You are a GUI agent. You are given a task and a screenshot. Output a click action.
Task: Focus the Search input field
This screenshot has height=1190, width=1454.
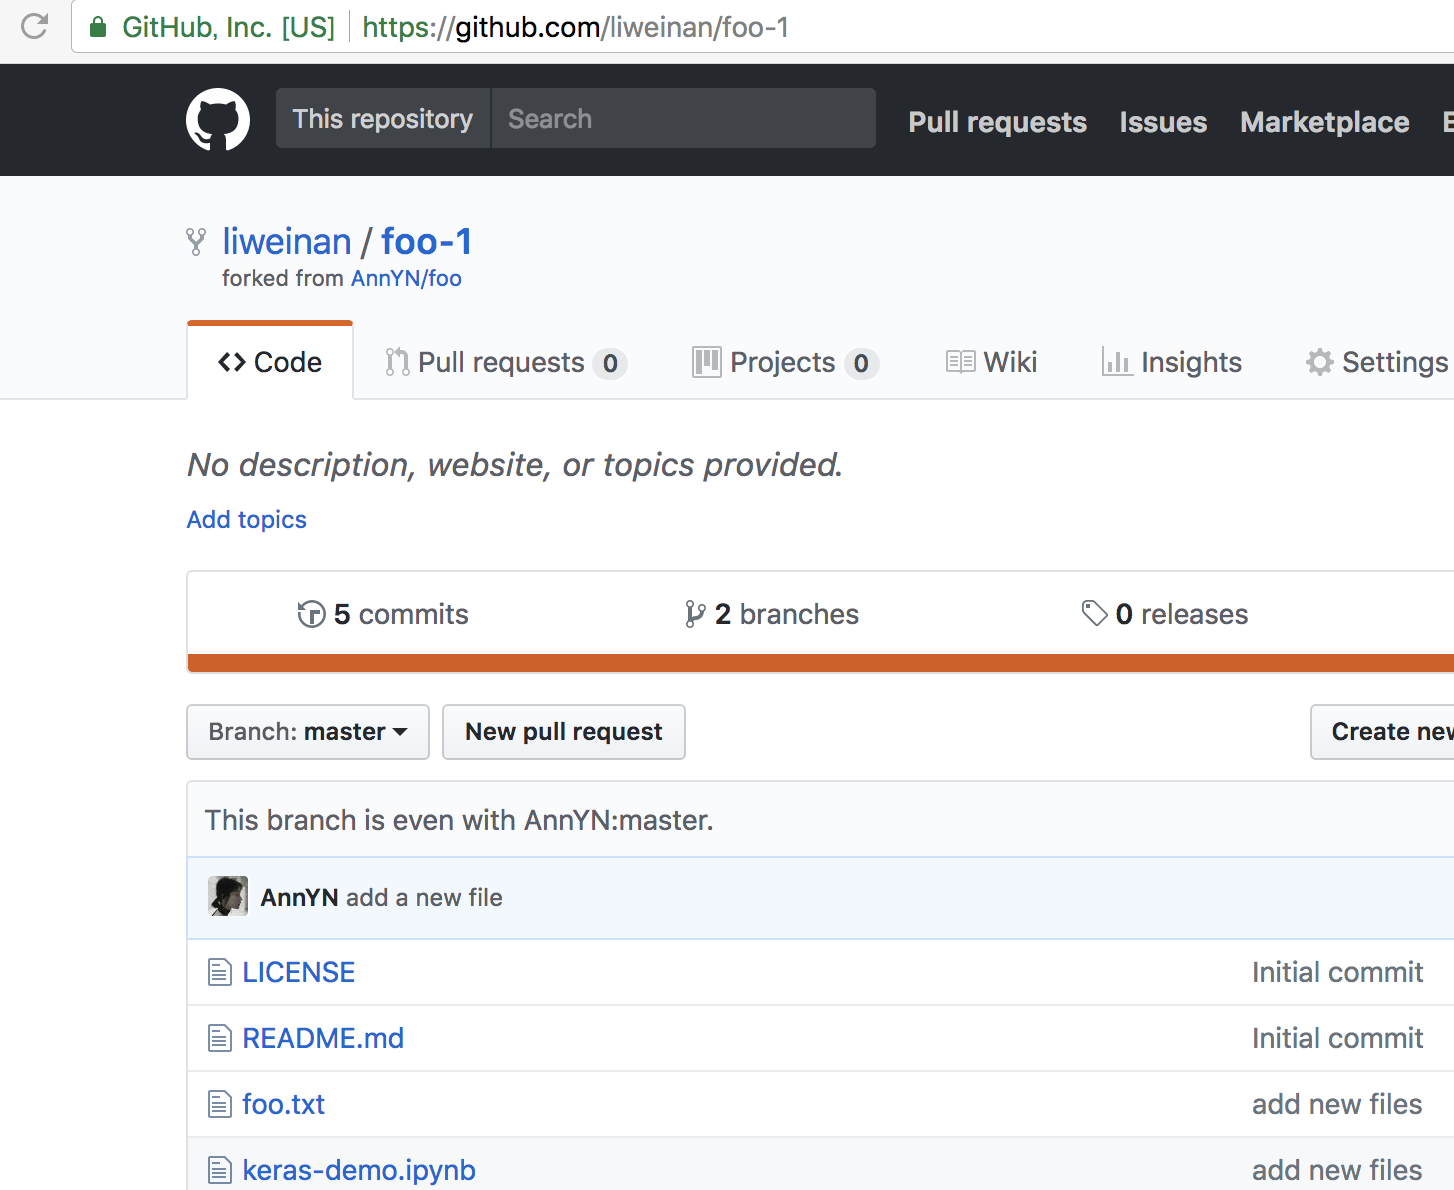point(684,118)
